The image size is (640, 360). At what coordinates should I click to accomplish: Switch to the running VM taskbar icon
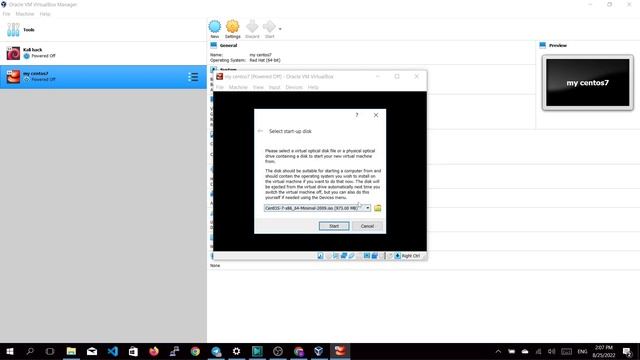tap(340, 351)
